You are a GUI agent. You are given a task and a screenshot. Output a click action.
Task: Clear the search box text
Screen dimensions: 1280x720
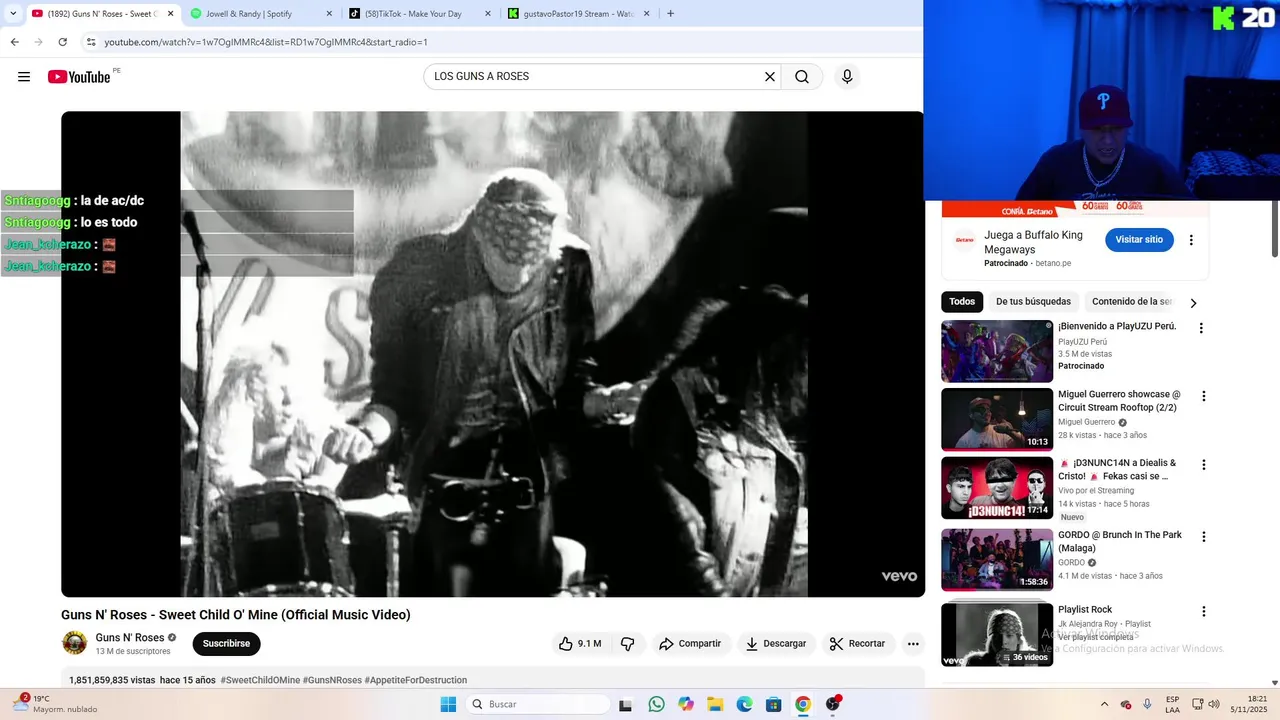coord(770,77)
